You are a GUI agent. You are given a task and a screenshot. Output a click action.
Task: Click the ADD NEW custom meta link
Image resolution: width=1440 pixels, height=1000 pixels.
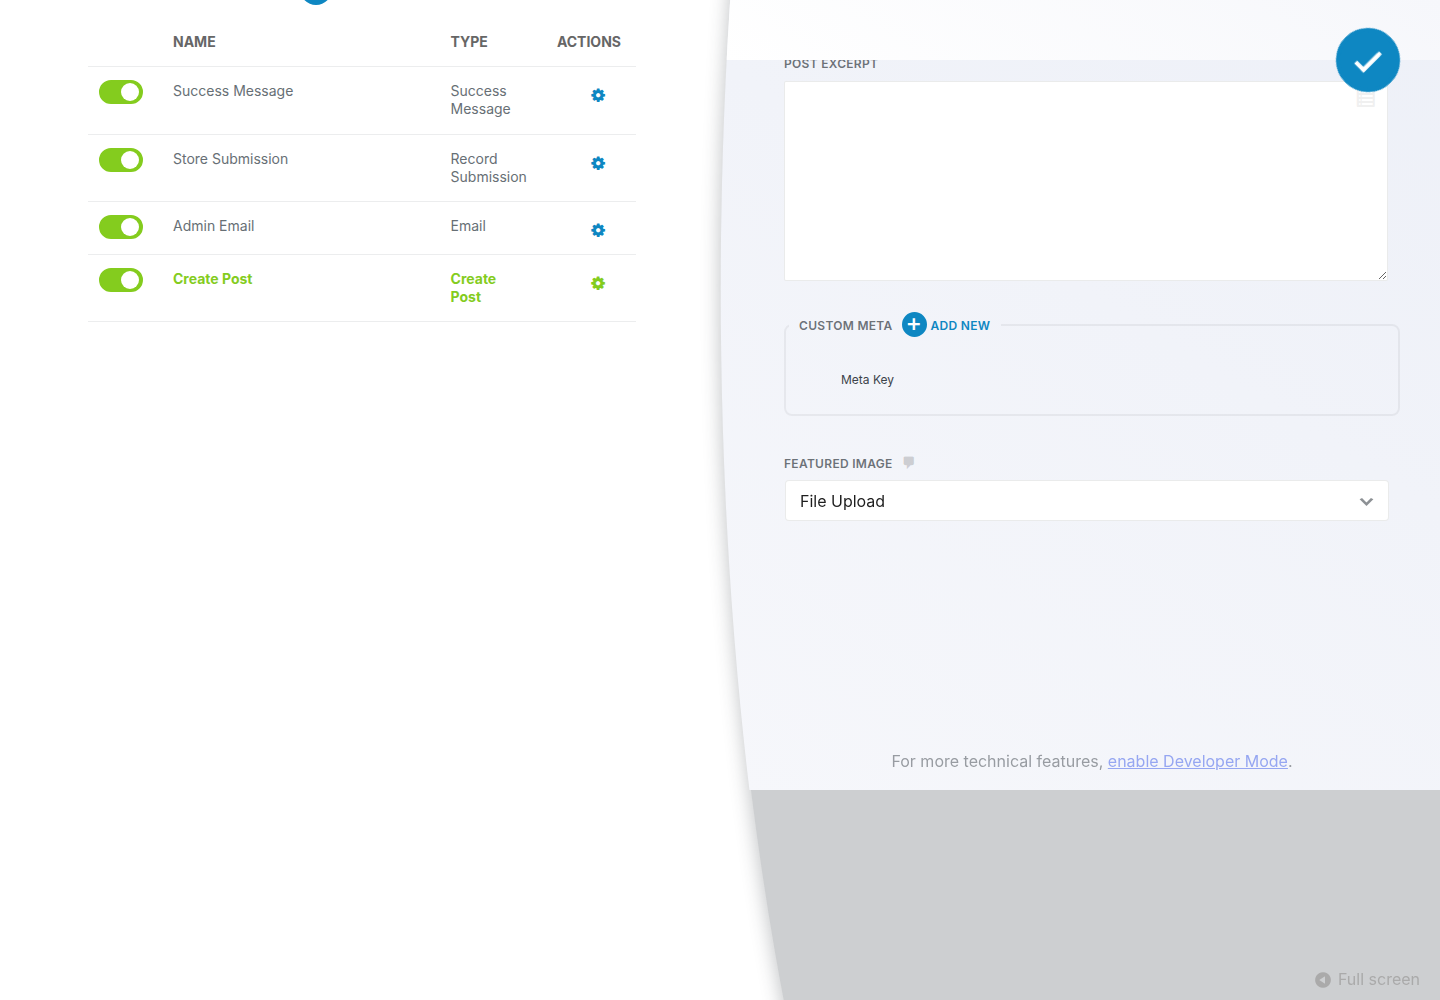960,326
